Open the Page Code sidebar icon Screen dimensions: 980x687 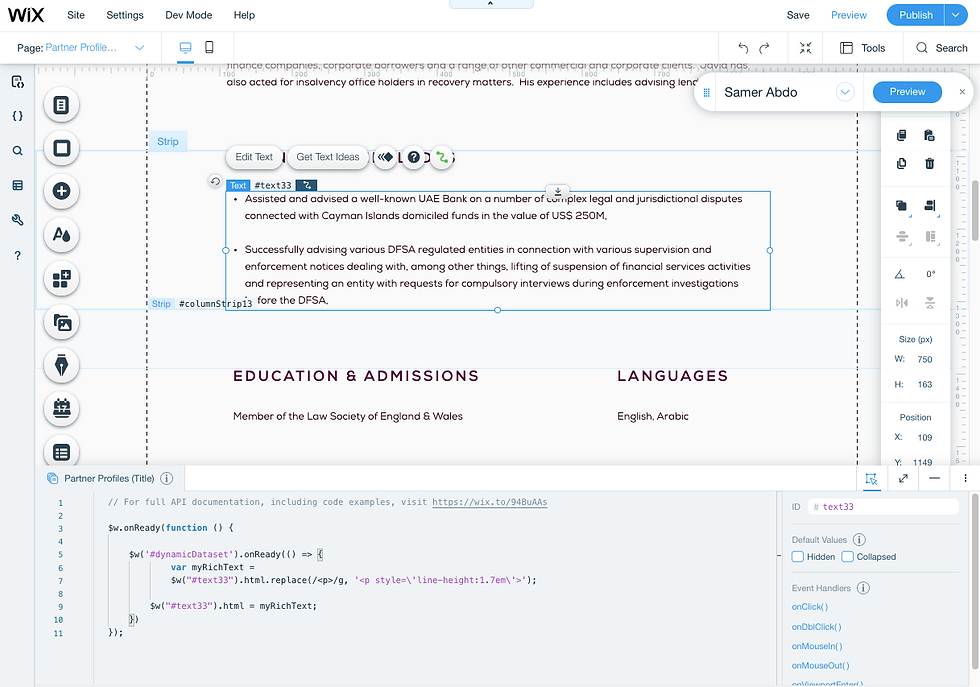(x=17, y=82)
